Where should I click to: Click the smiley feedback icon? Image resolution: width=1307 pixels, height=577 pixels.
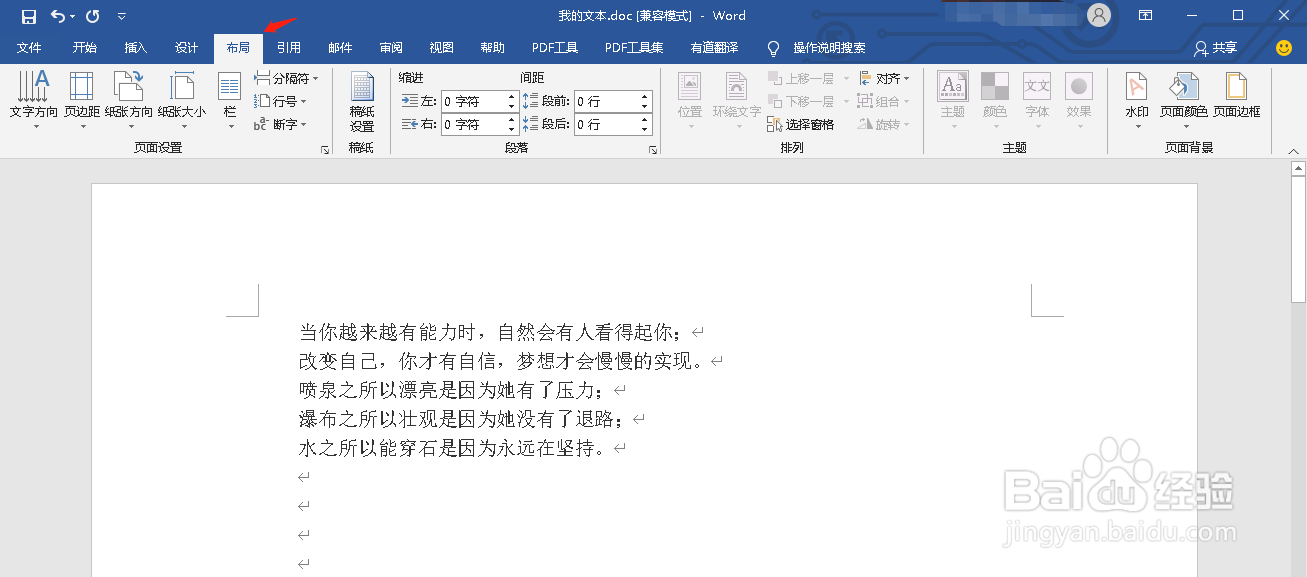[1284, 48]
